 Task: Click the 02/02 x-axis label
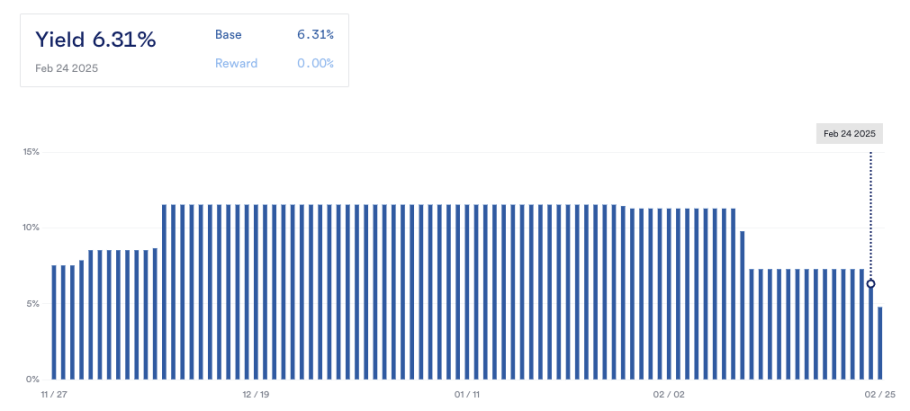tap(668, 395)
